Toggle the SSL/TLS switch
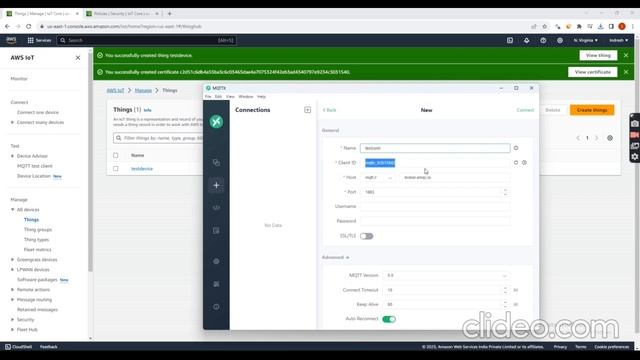640x360 pixels. [367, 236]
